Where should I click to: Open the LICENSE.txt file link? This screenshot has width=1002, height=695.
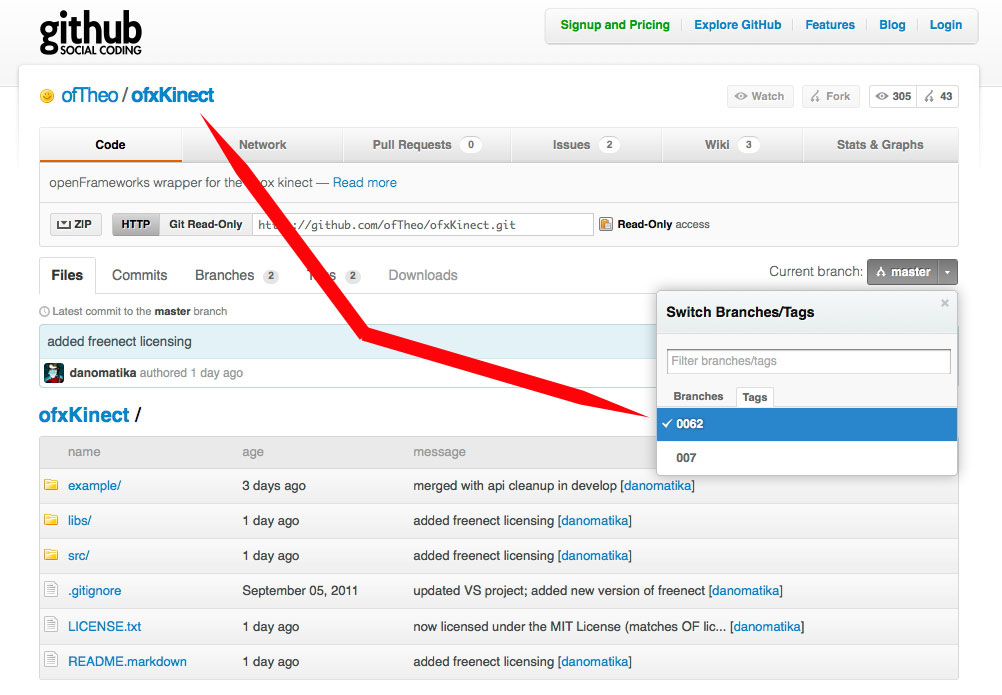[x=105, y=627]
